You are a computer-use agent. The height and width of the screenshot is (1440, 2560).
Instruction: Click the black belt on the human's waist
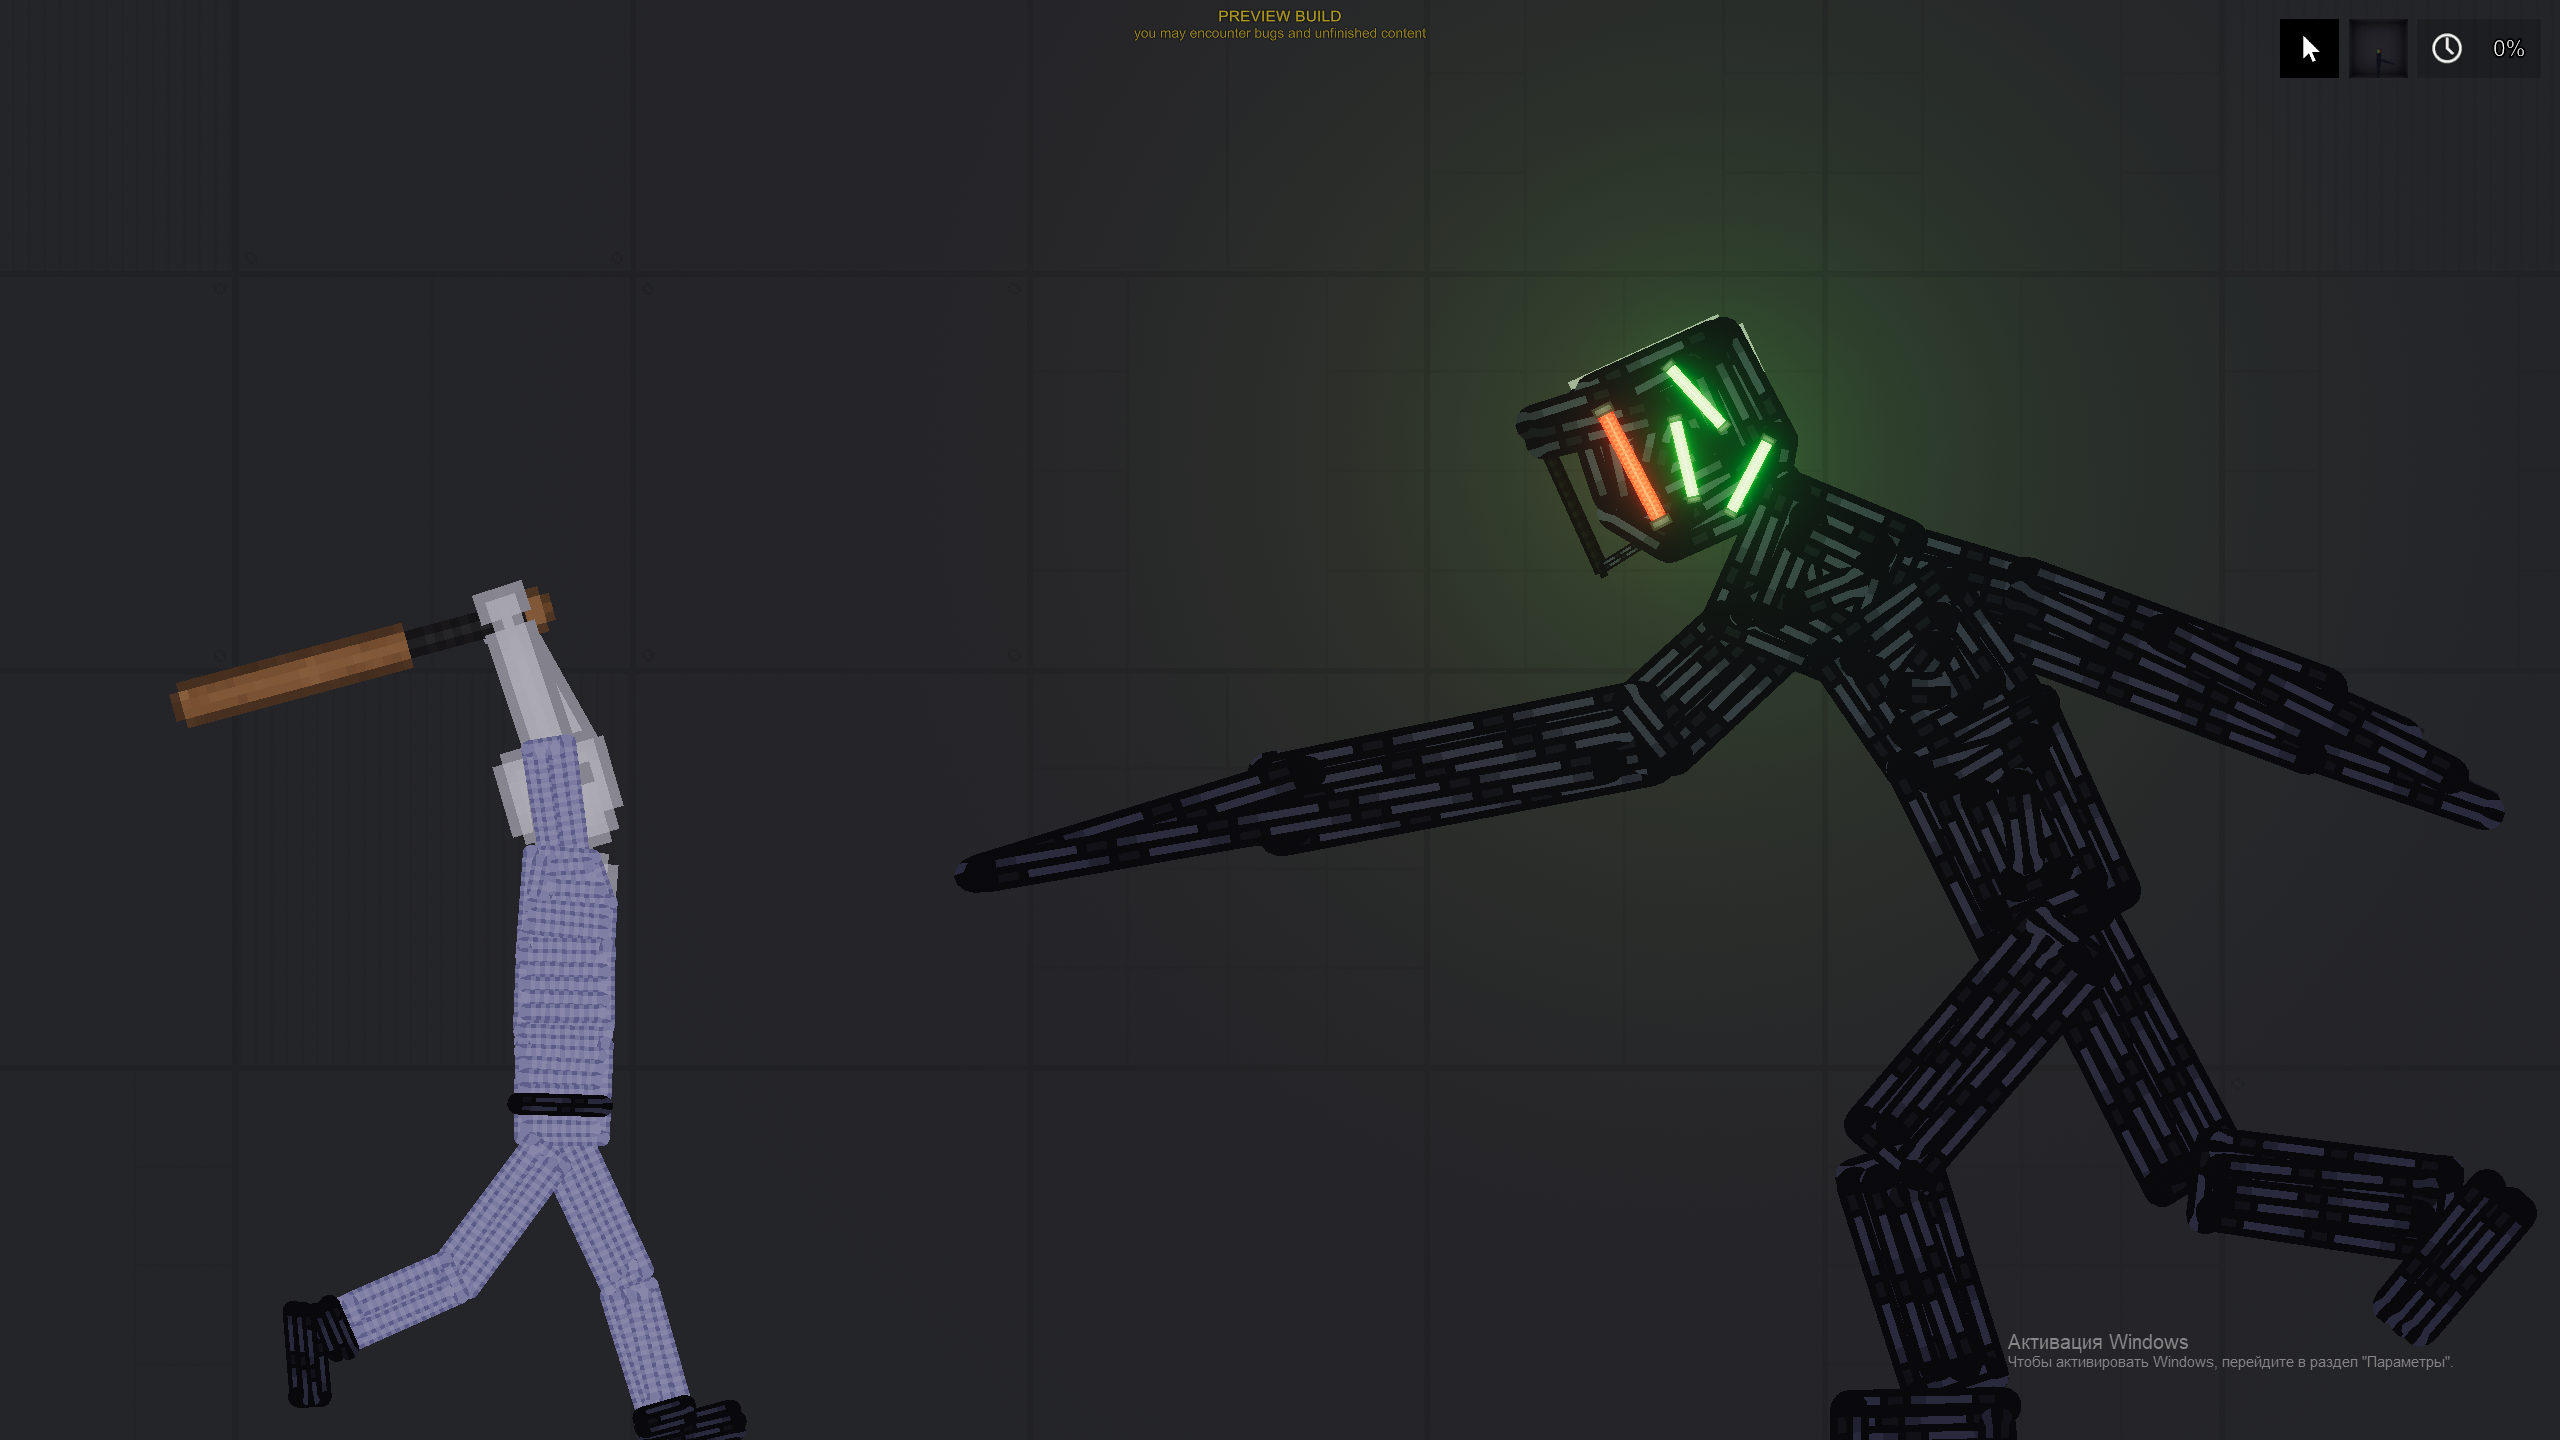[x=560, y=1105]
